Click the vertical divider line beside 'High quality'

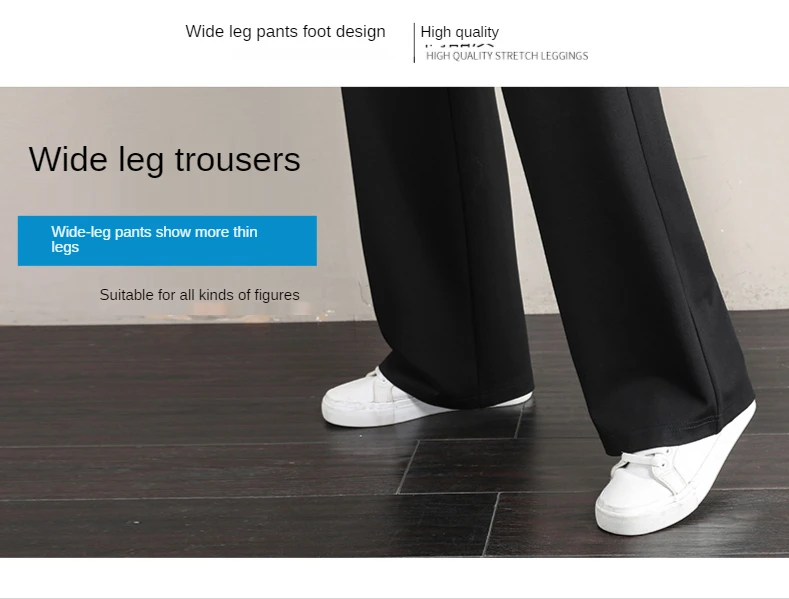tap(414, 43)
